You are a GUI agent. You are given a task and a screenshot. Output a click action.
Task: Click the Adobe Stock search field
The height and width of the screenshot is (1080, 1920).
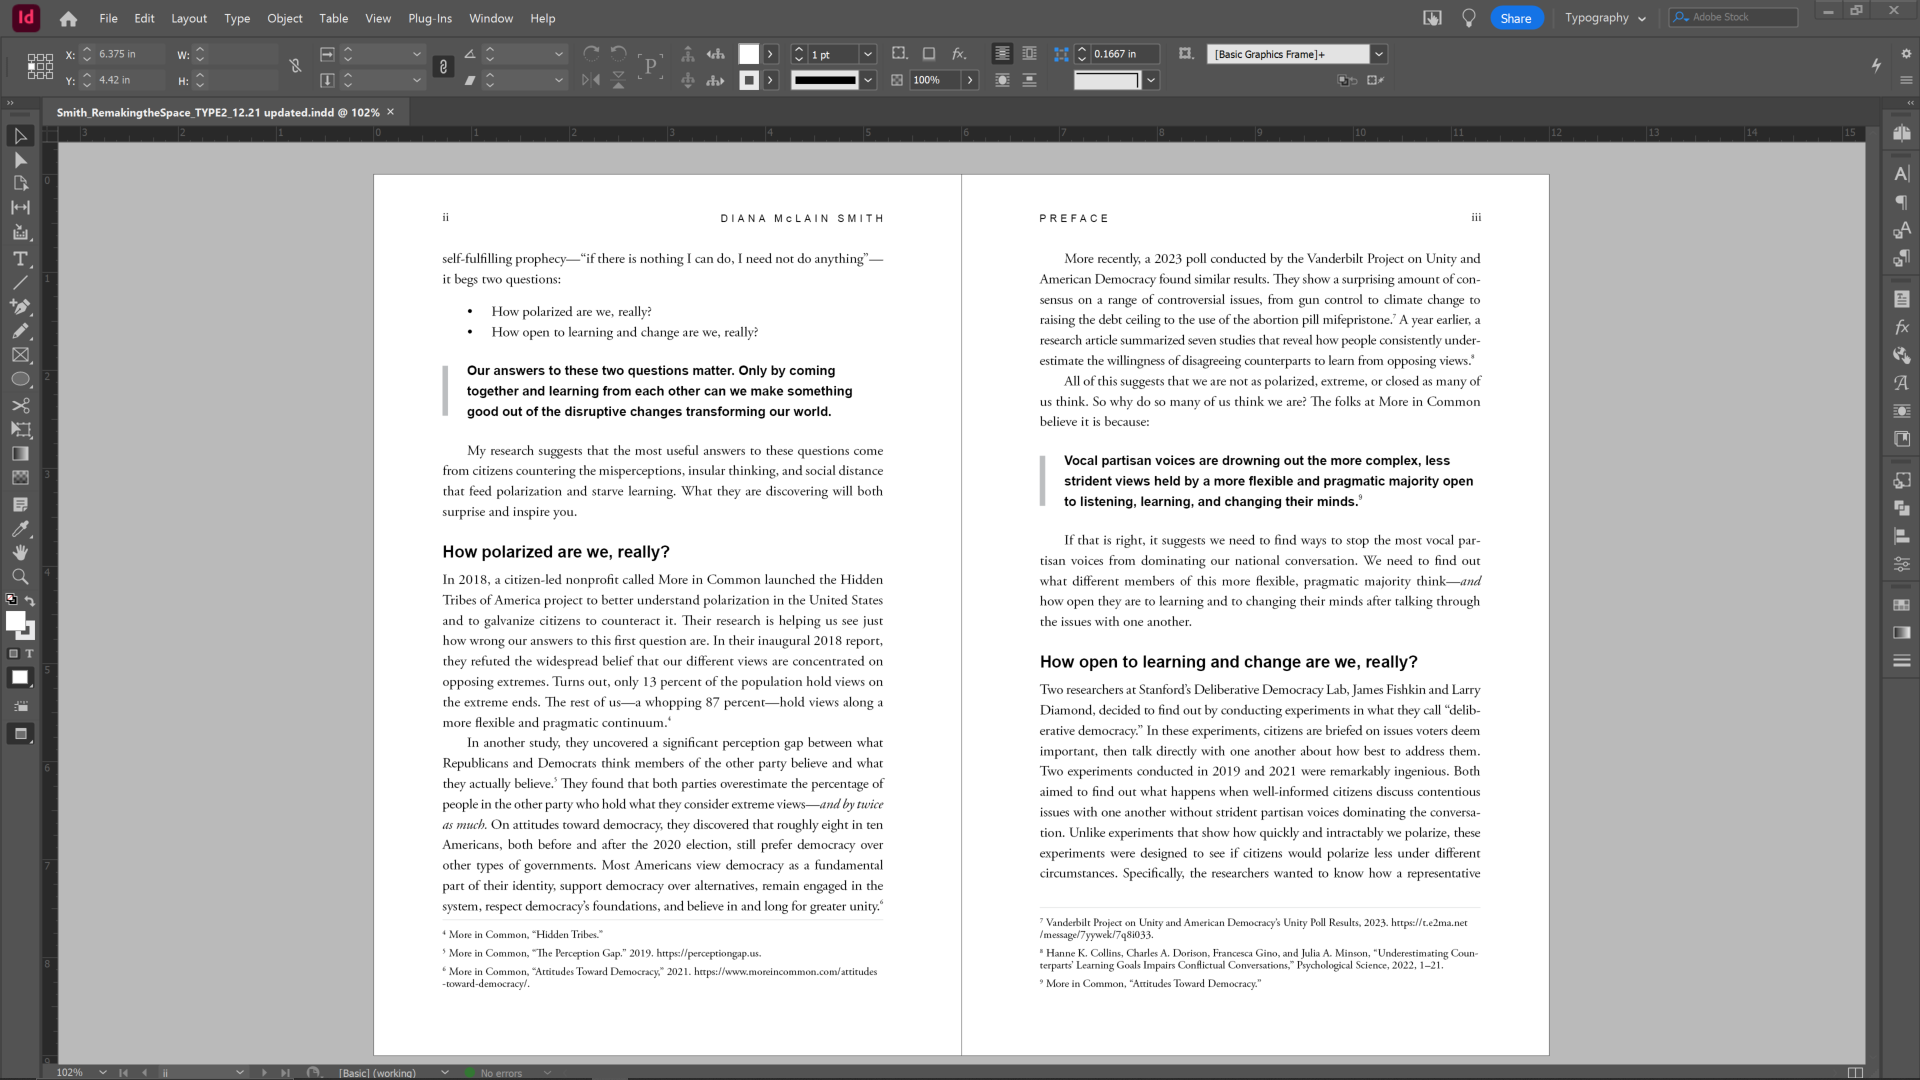point(1733,18)
